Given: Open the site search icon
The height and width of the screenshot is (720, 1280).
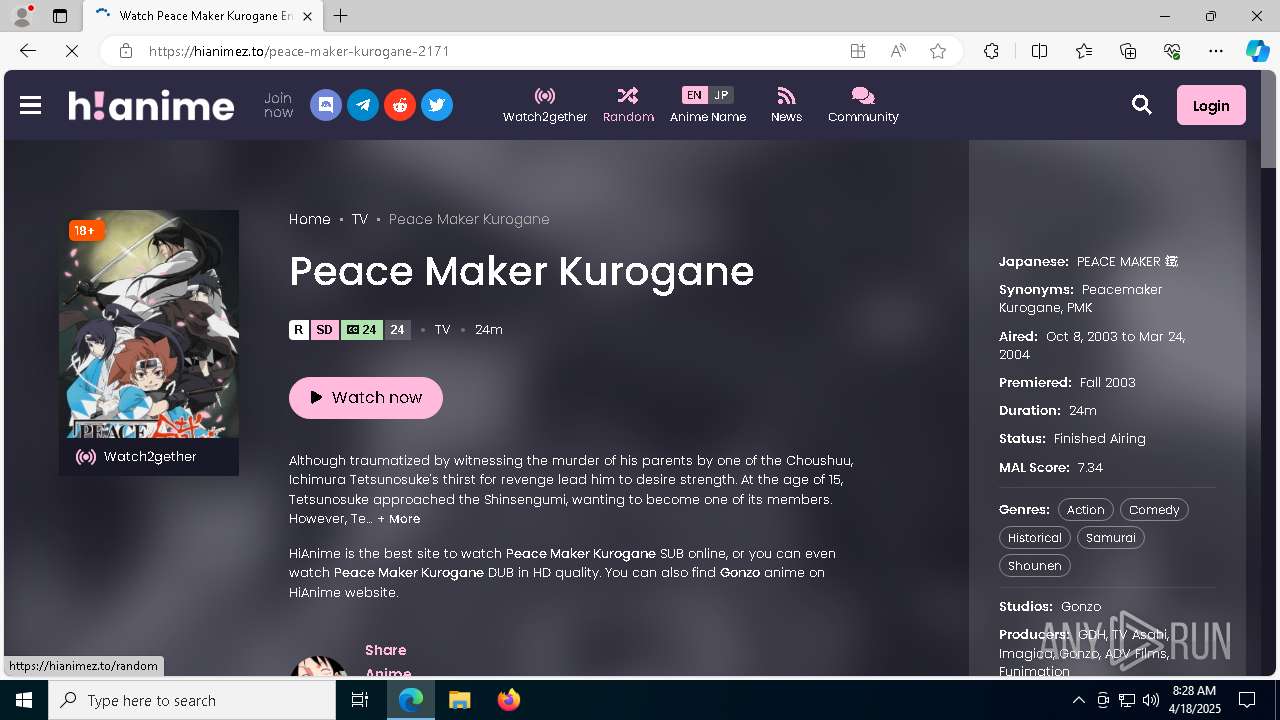Looking at the screenshot, I should pyautogui.click(x=1141, y=105).
